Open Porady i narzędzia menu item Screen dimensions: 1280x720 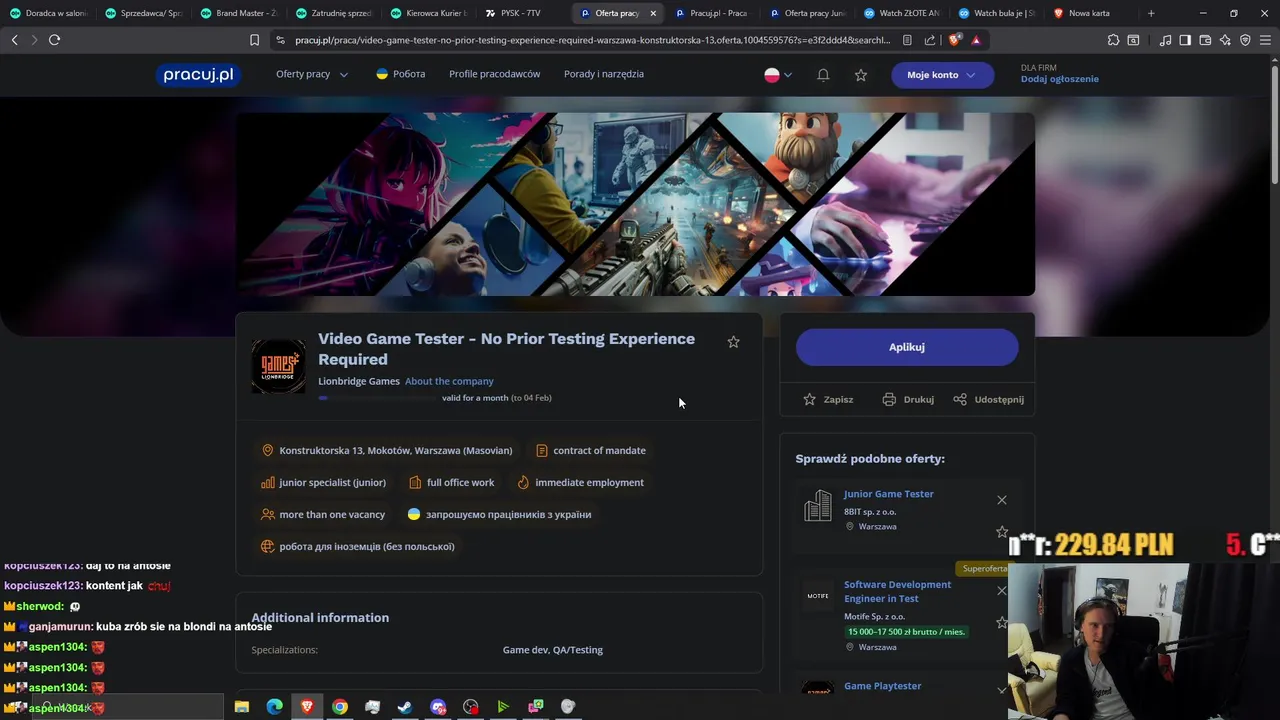coord(604,74)
